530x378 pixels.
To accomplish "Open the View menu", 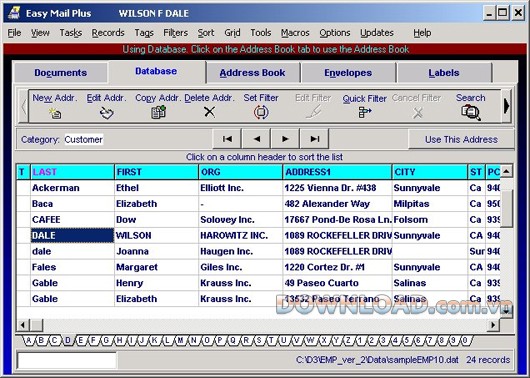I will (x=40, y=33).
